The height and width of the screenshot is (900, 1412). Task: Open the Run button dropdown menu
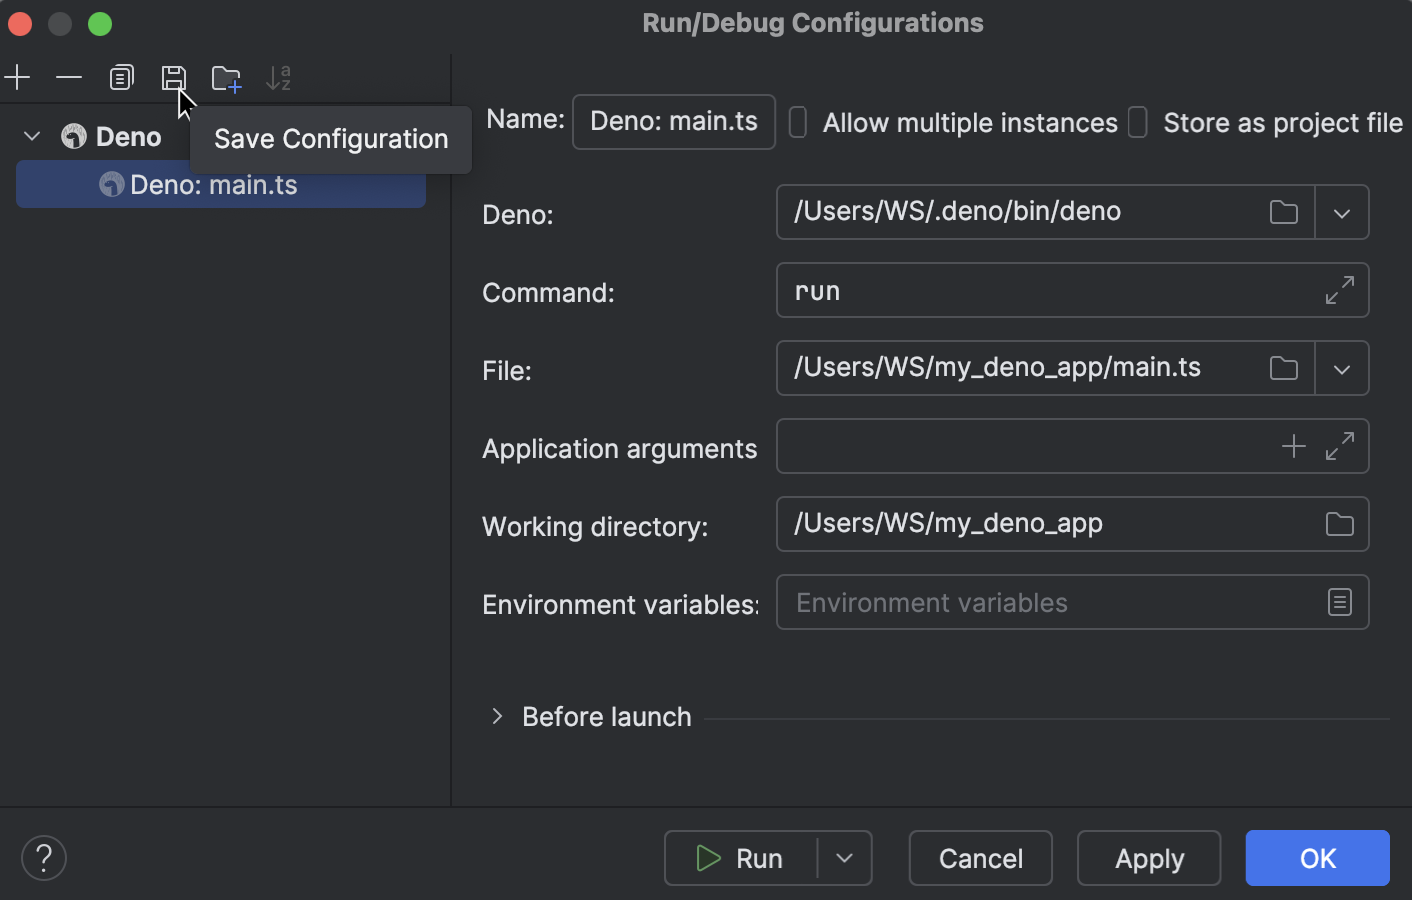point(843,858)
